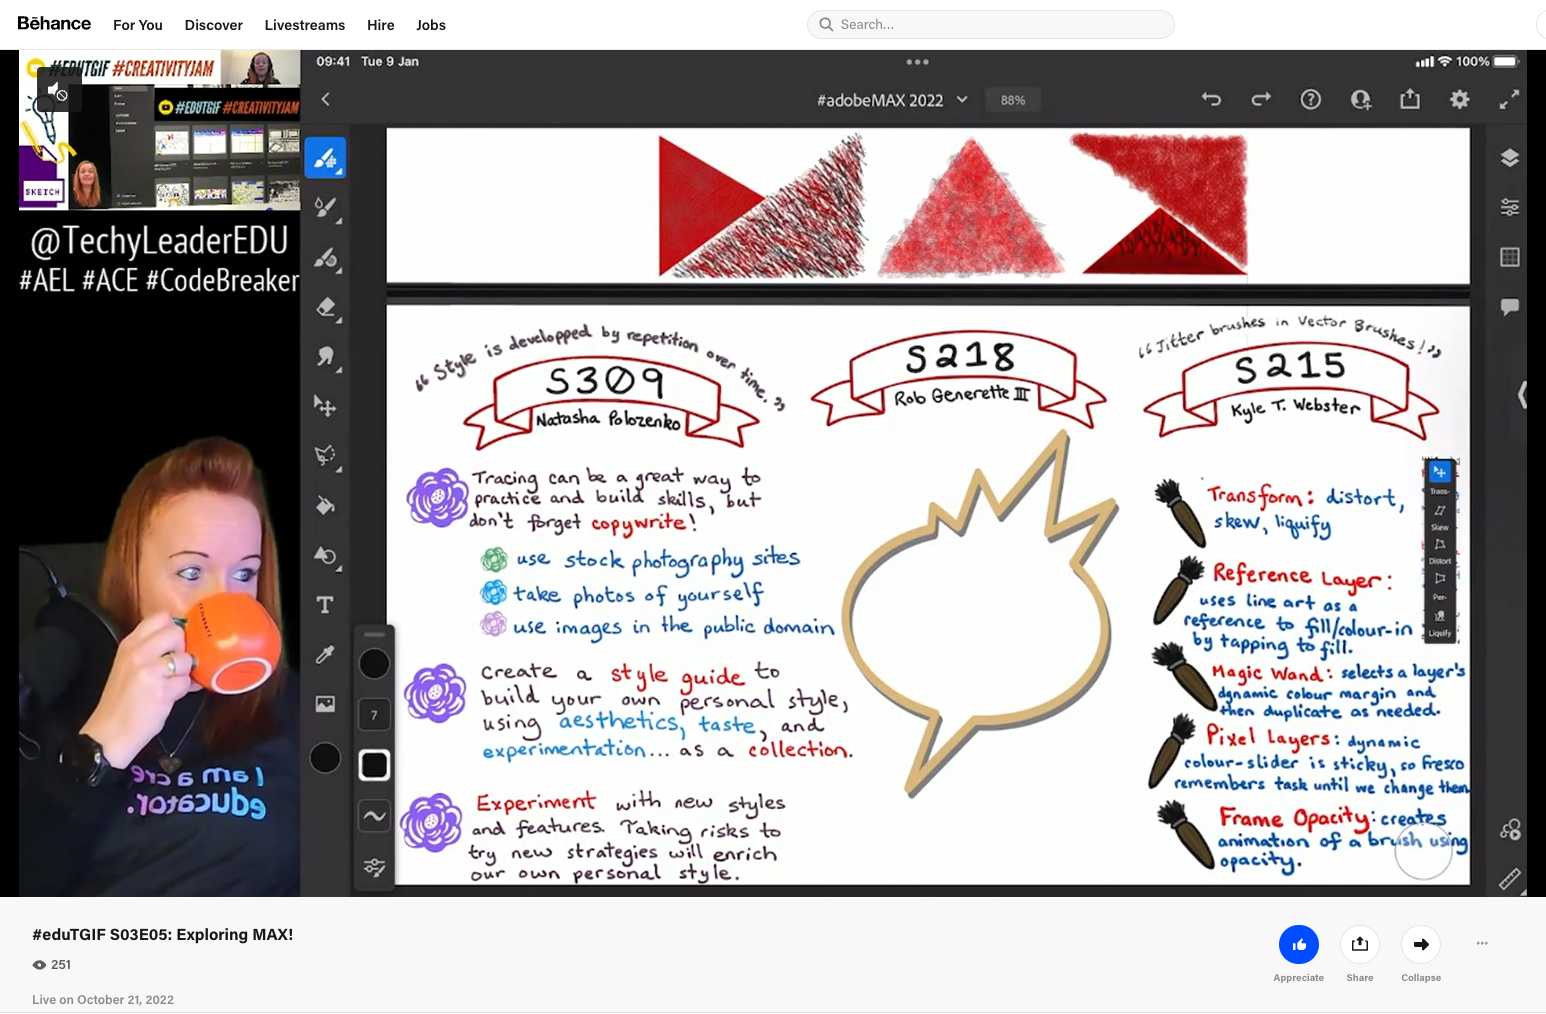This screenshot has width=1546, height=1014.
Task: Go back with the Fresco back chevron
Action: tap(326, 99)
